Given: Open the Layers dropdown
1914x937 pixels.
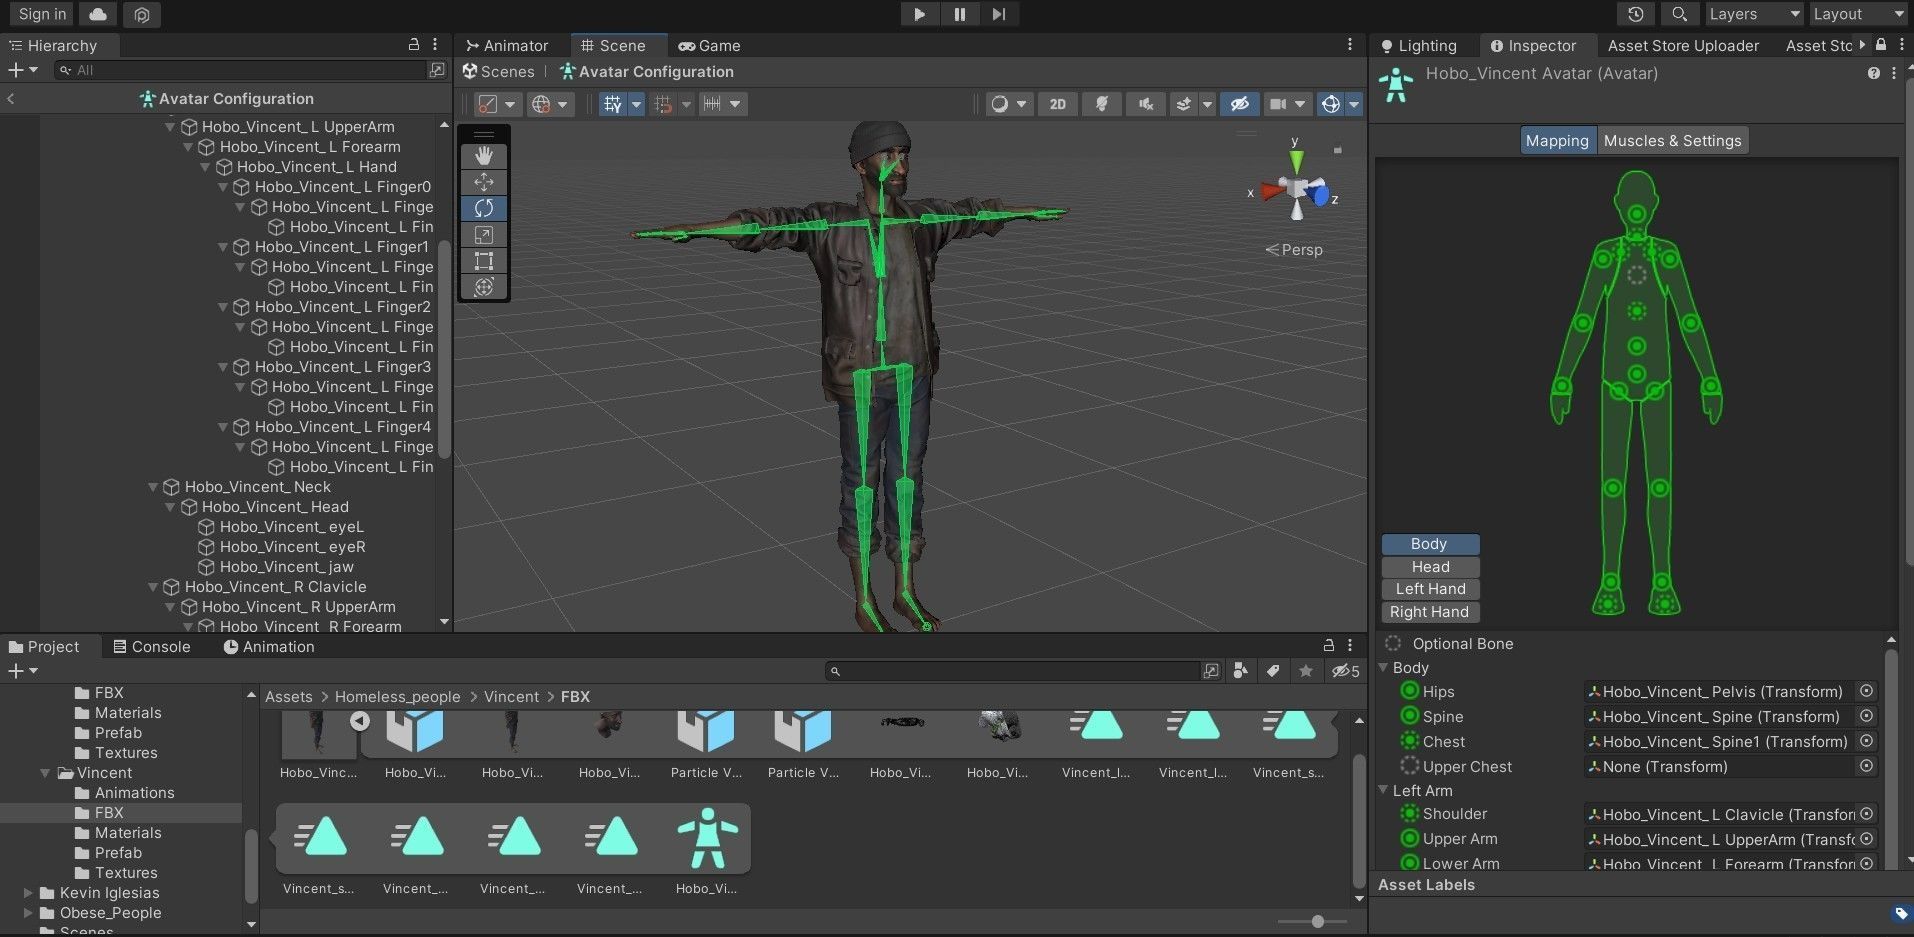Looking at the screenshot, I should 1753,14.
